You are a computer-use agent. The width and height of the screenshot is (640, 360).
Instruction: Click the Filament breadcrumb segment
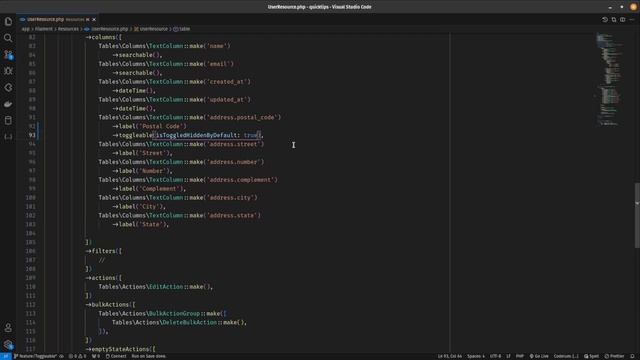coord(44,29)
